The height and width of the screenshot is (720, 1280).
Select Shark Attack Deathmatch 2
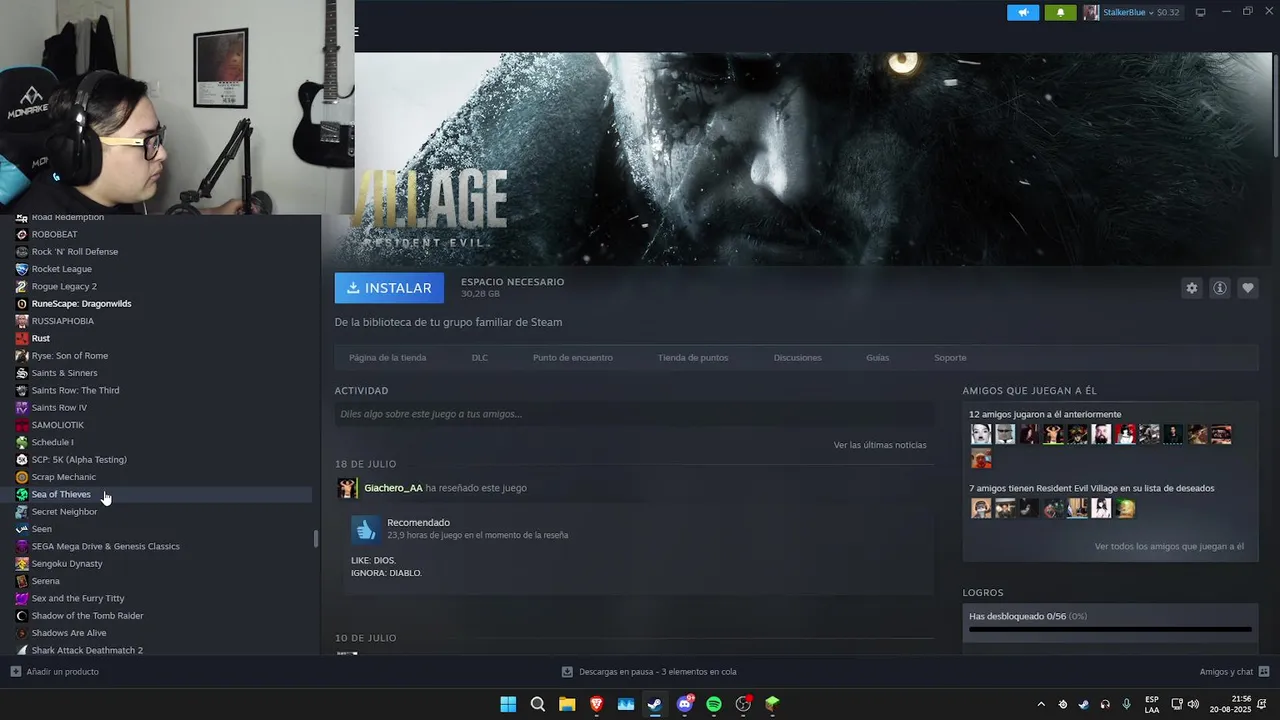87,650
